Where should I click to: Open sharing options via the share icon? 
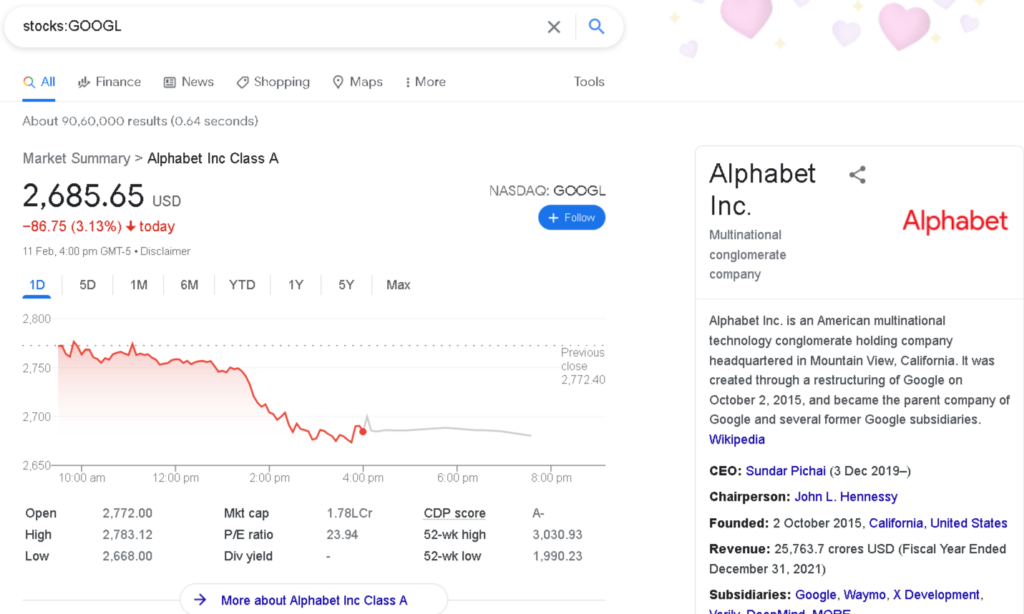click(x=857, y=174)
